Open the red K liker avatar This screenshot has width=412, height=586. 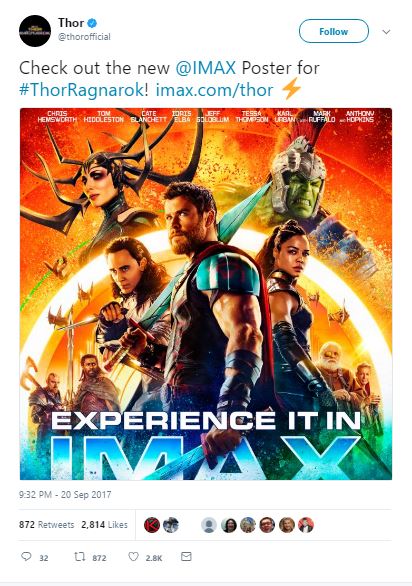(152, 525)
